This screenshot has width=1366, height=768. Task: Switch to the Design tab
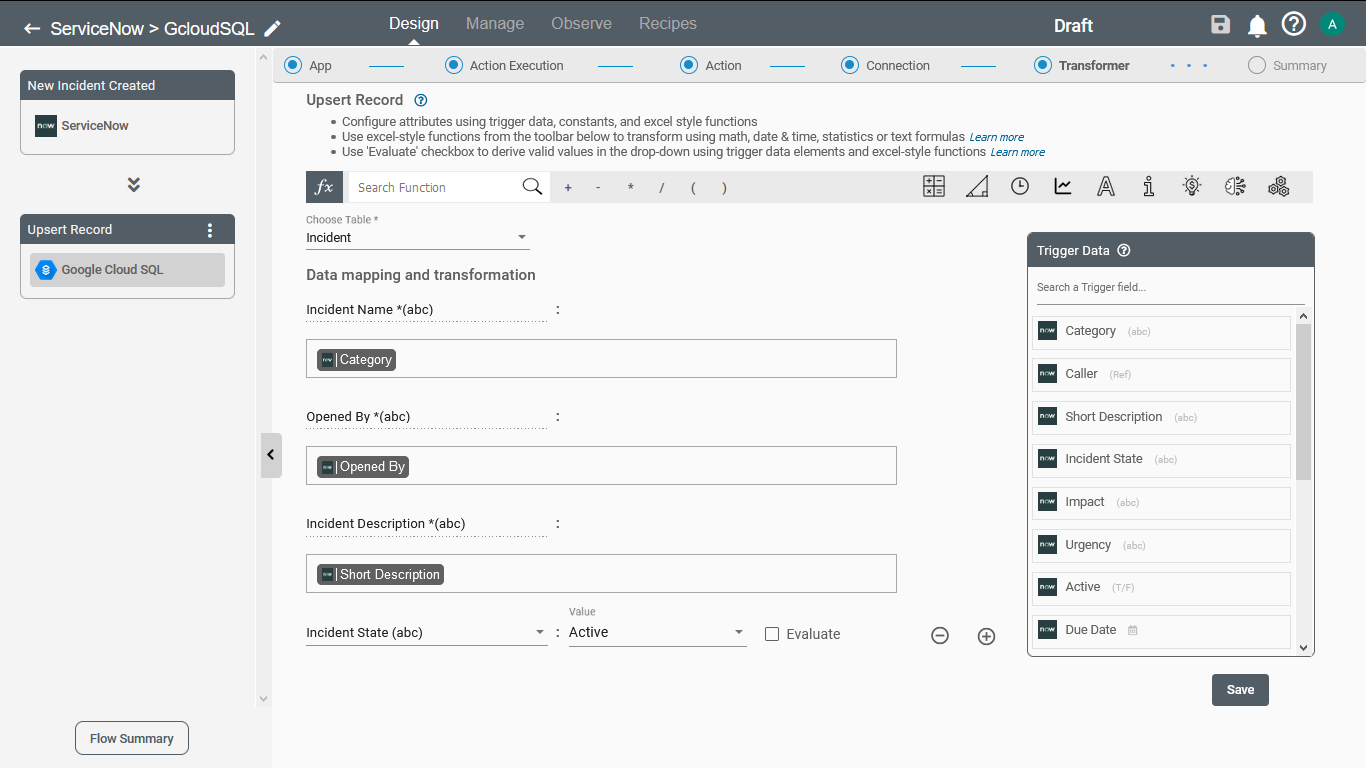click(x=414, y=24)
